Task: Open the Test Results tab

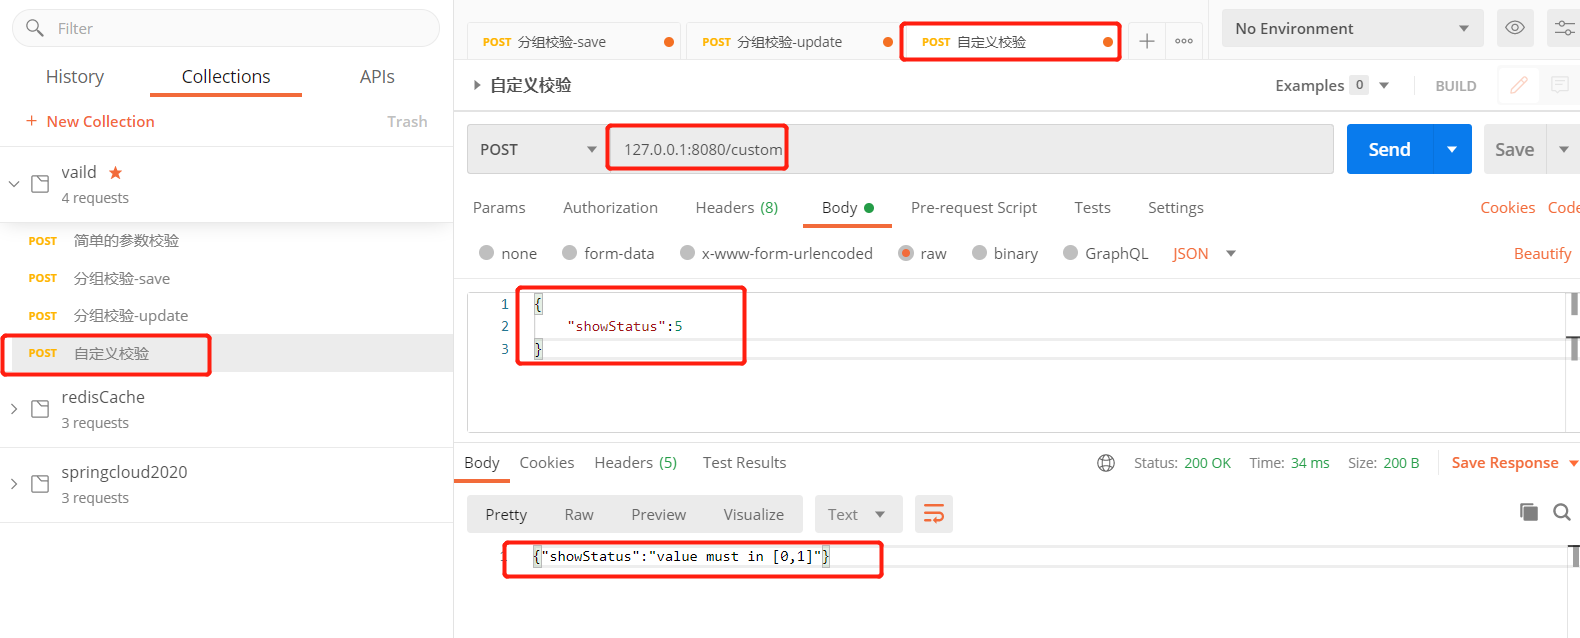Action: tap(744, 462)
